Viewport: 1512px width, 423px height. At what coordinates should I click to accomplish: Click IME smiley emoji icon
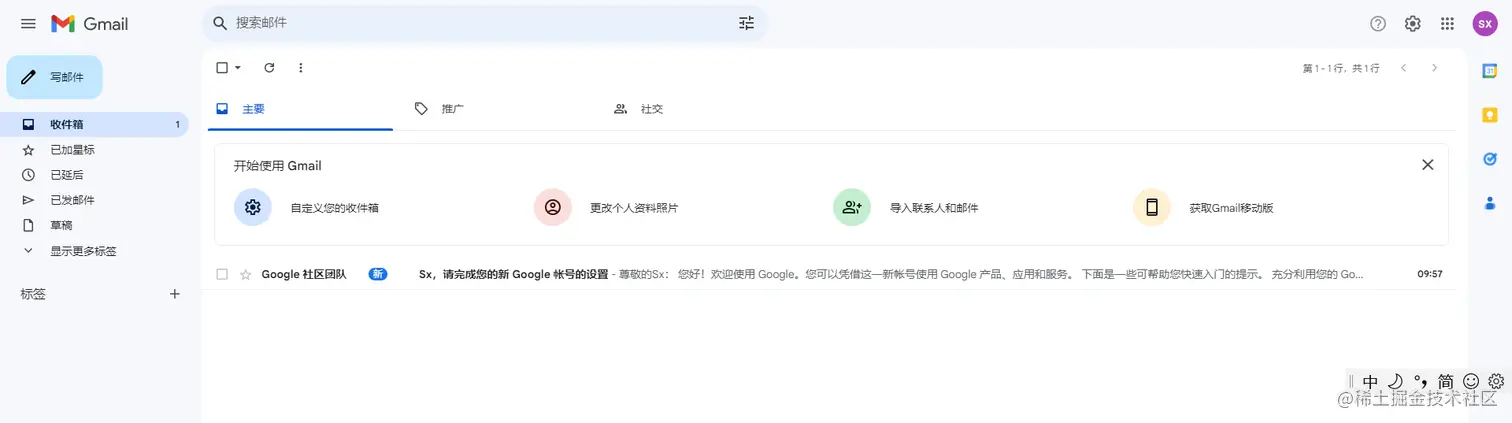pos(1471,381)
